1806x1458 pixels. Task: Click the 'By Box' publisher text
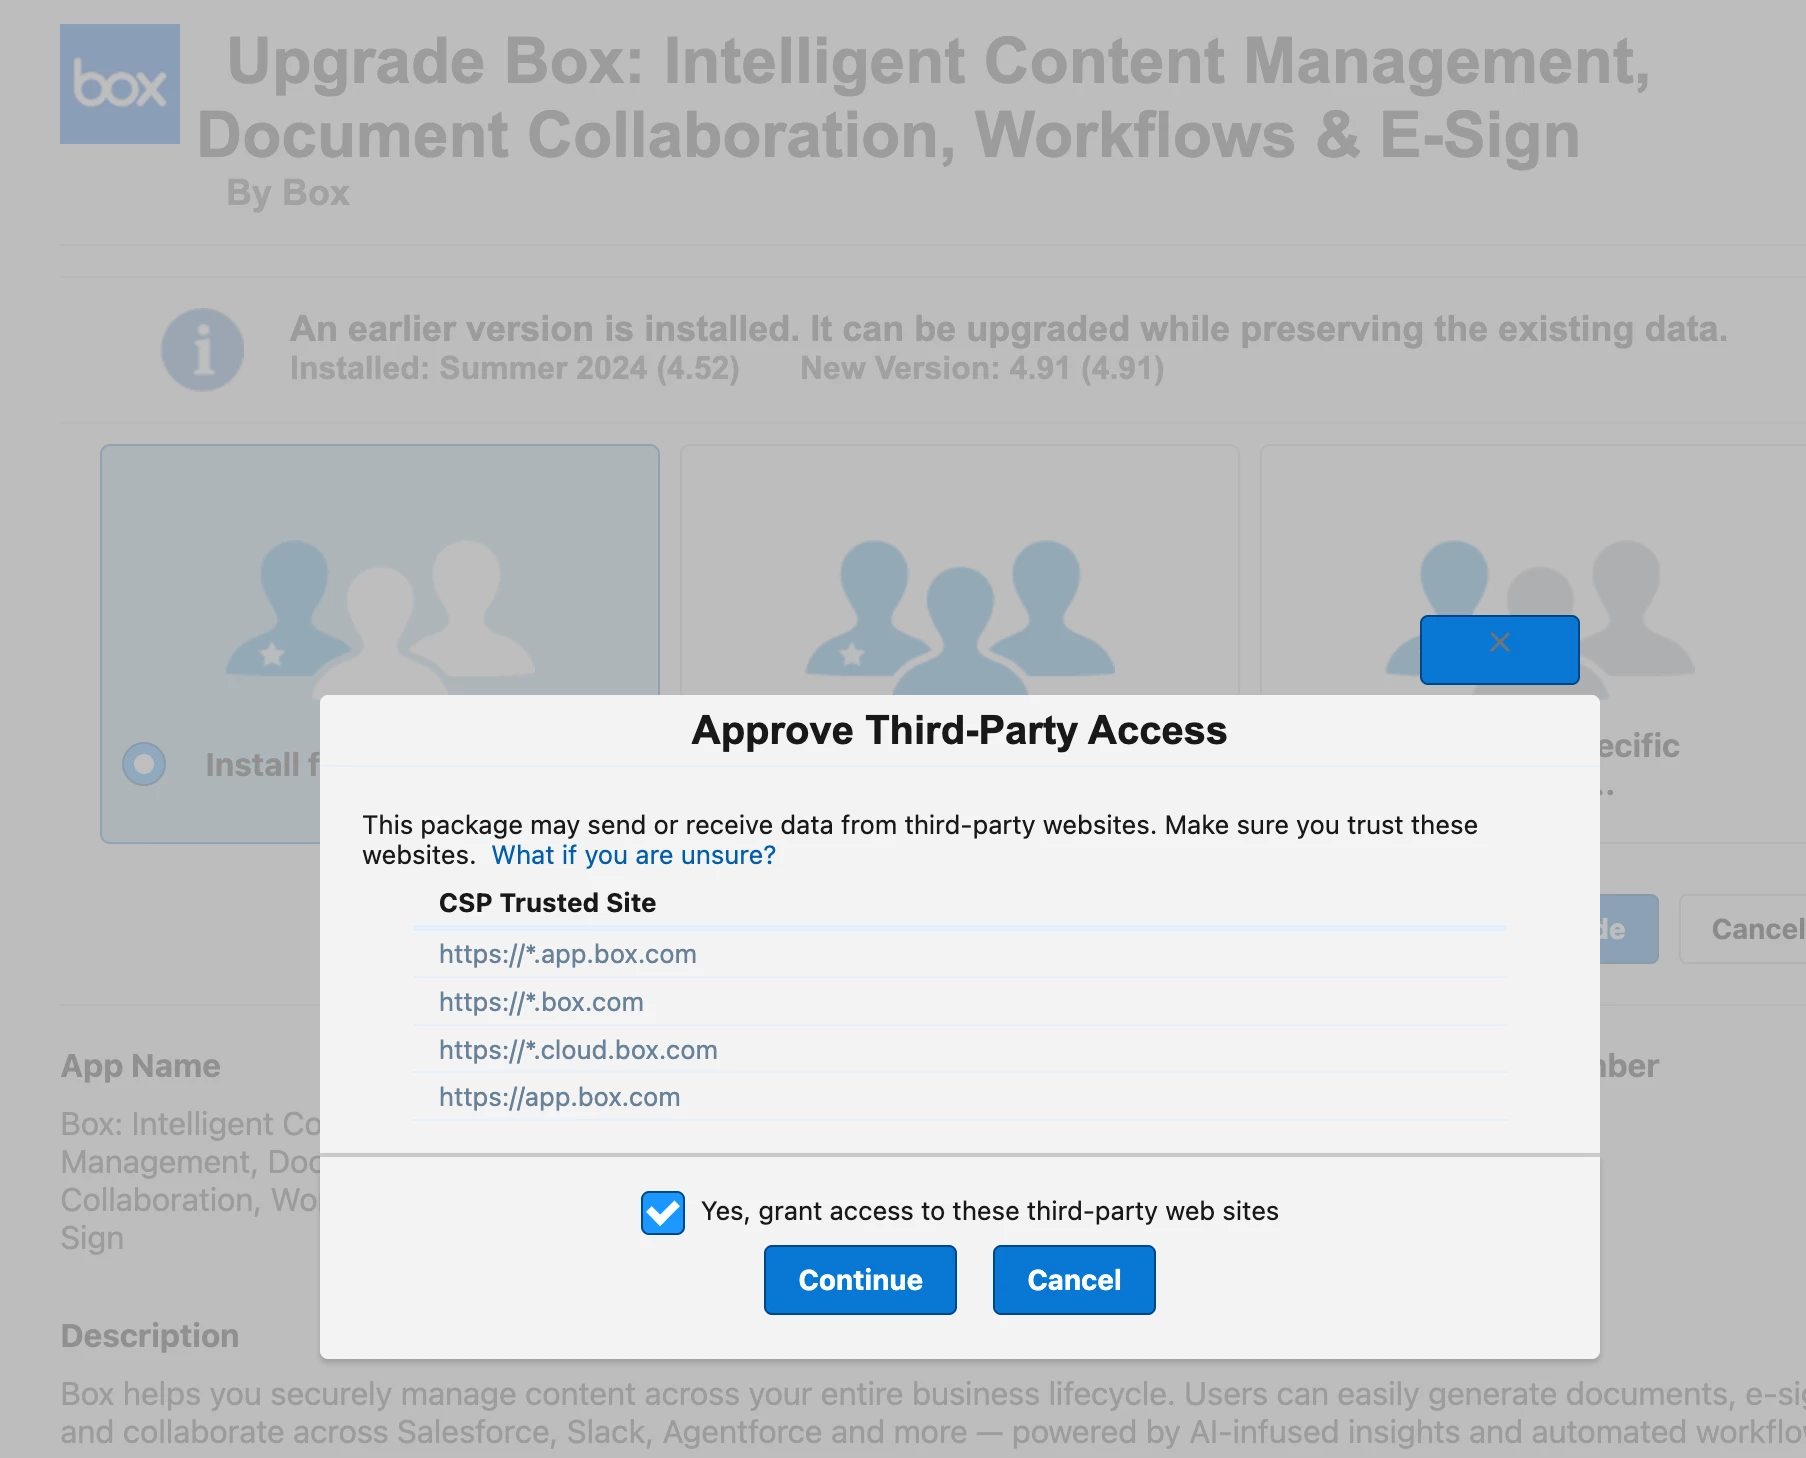coord(288,193)
